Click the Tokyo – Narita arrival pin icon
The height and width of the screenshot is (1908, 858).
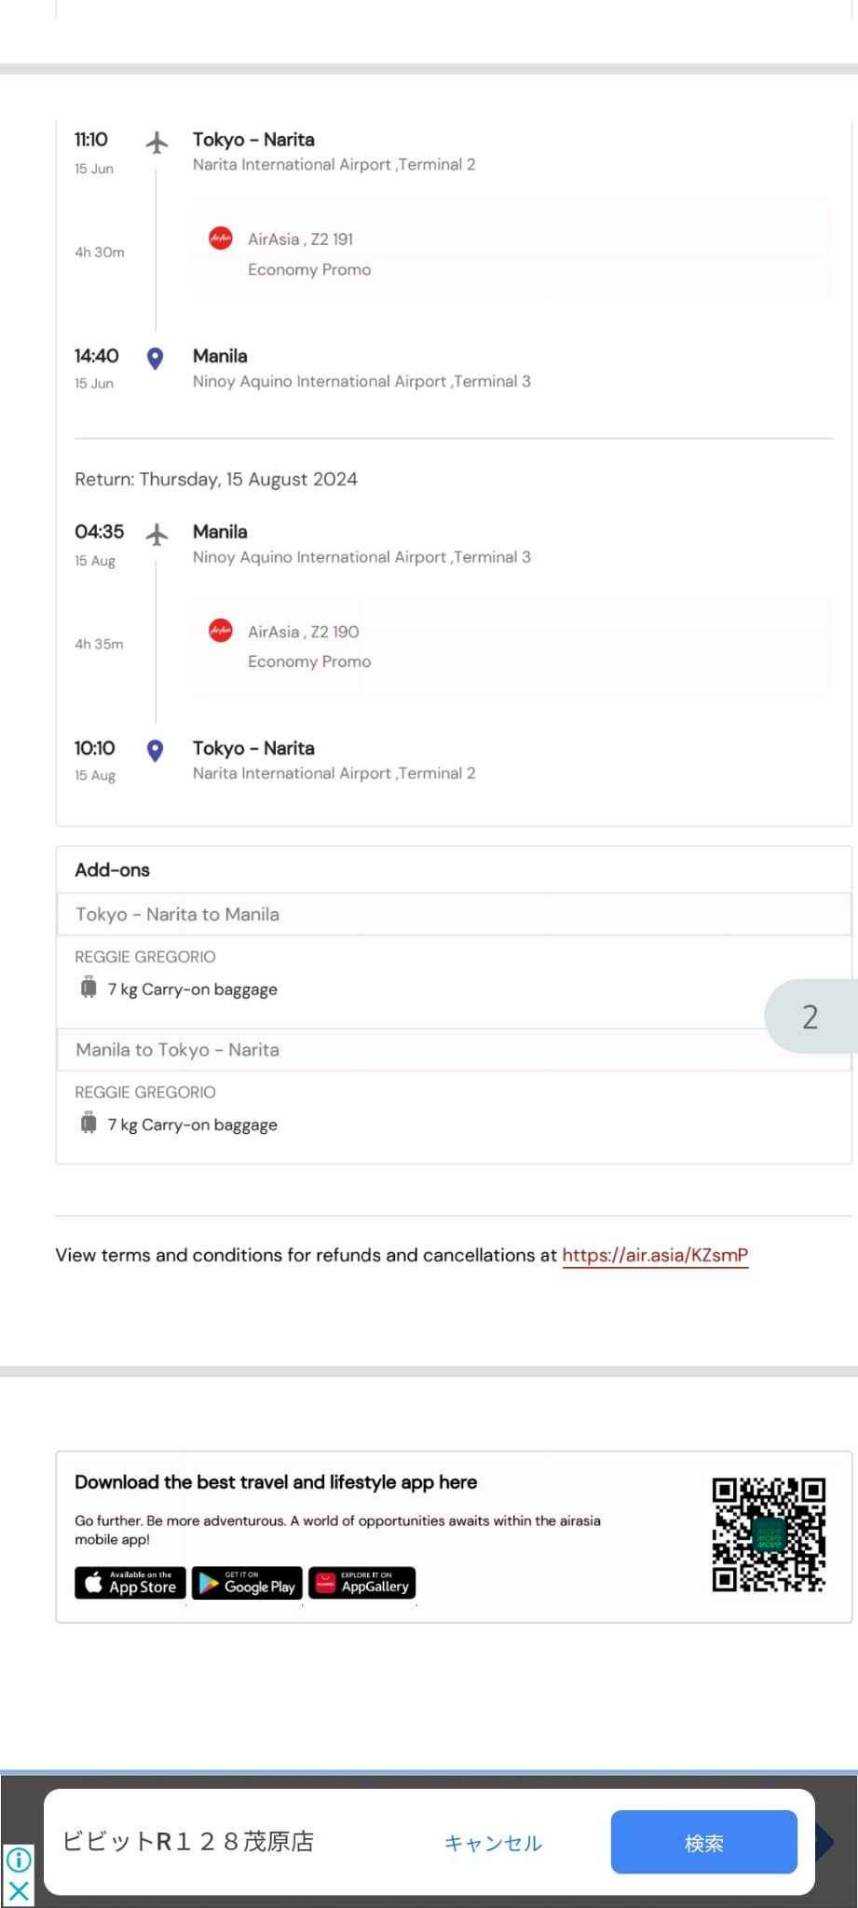(155, 750)
